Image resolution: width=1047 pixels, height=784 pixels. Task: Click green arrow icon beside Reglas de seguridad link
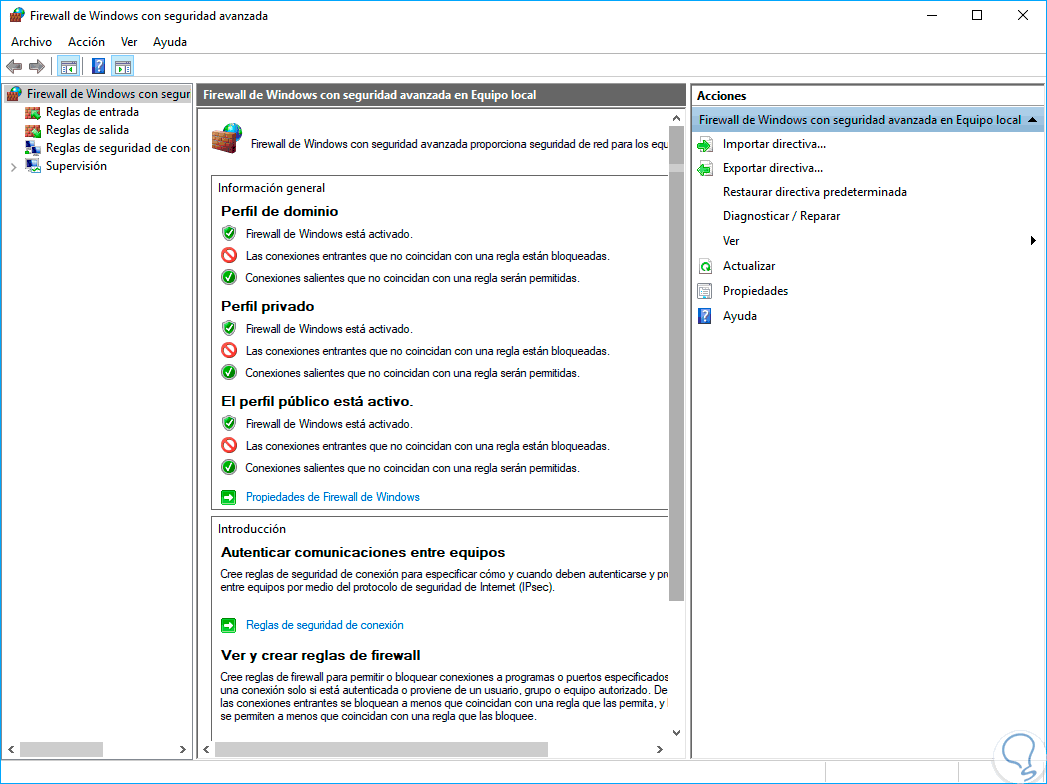pyautogui.click(x=228, y=626)
